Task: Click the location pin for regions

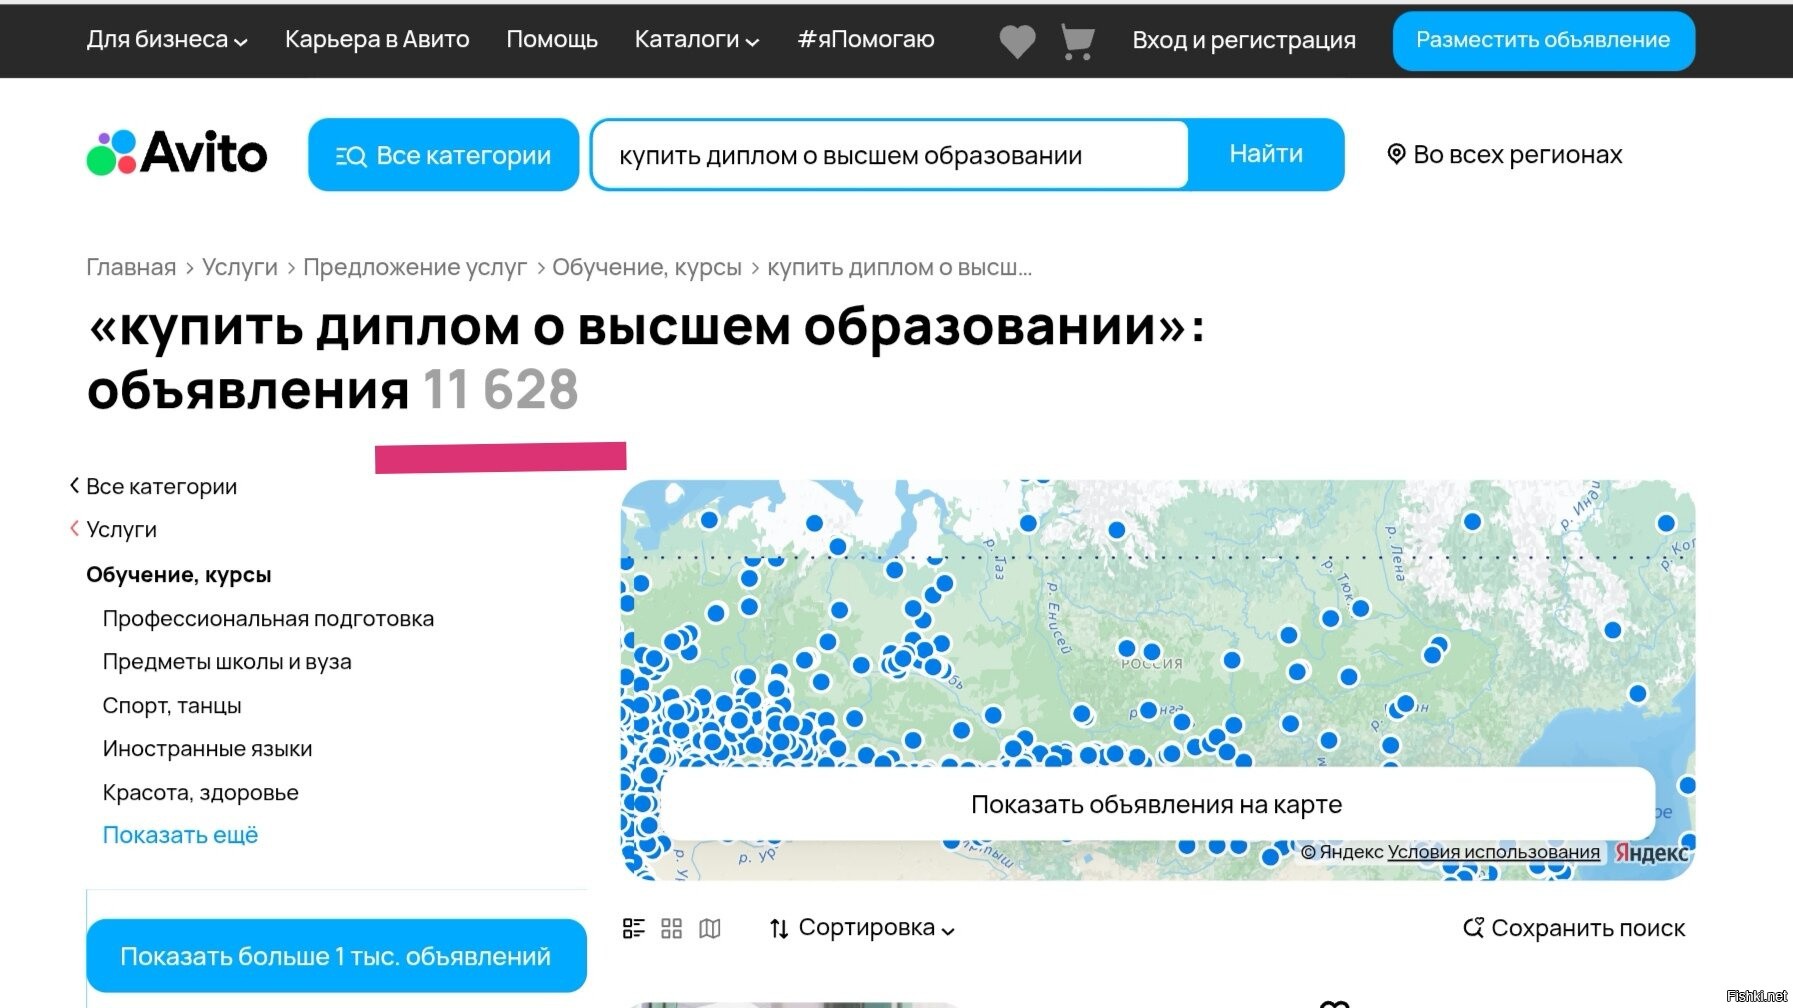Action: tap(1396, 154)
